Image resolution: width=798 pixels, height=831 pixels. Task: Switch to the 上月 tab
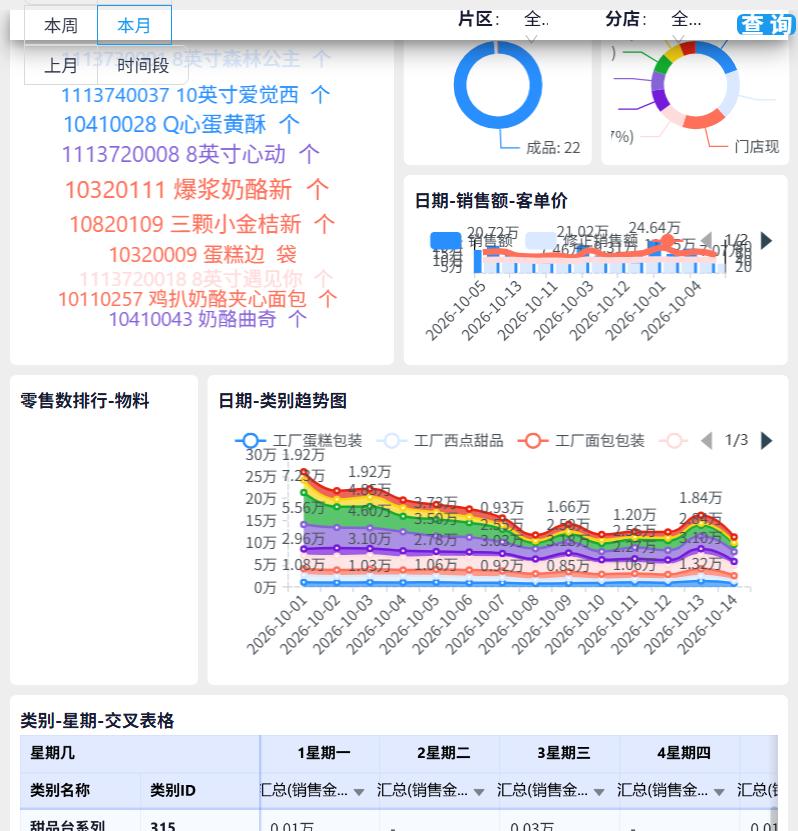click(x=61, y=65)
